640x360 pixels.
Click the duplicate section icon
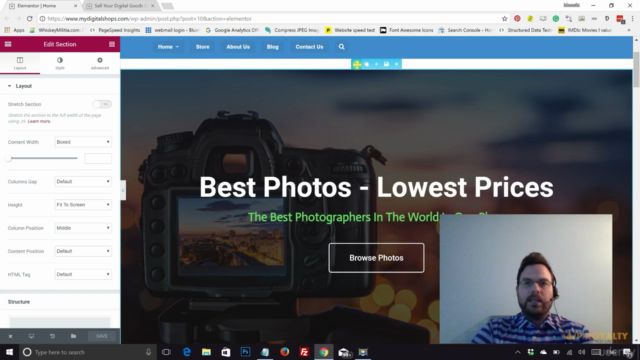(x=367, y=64)
